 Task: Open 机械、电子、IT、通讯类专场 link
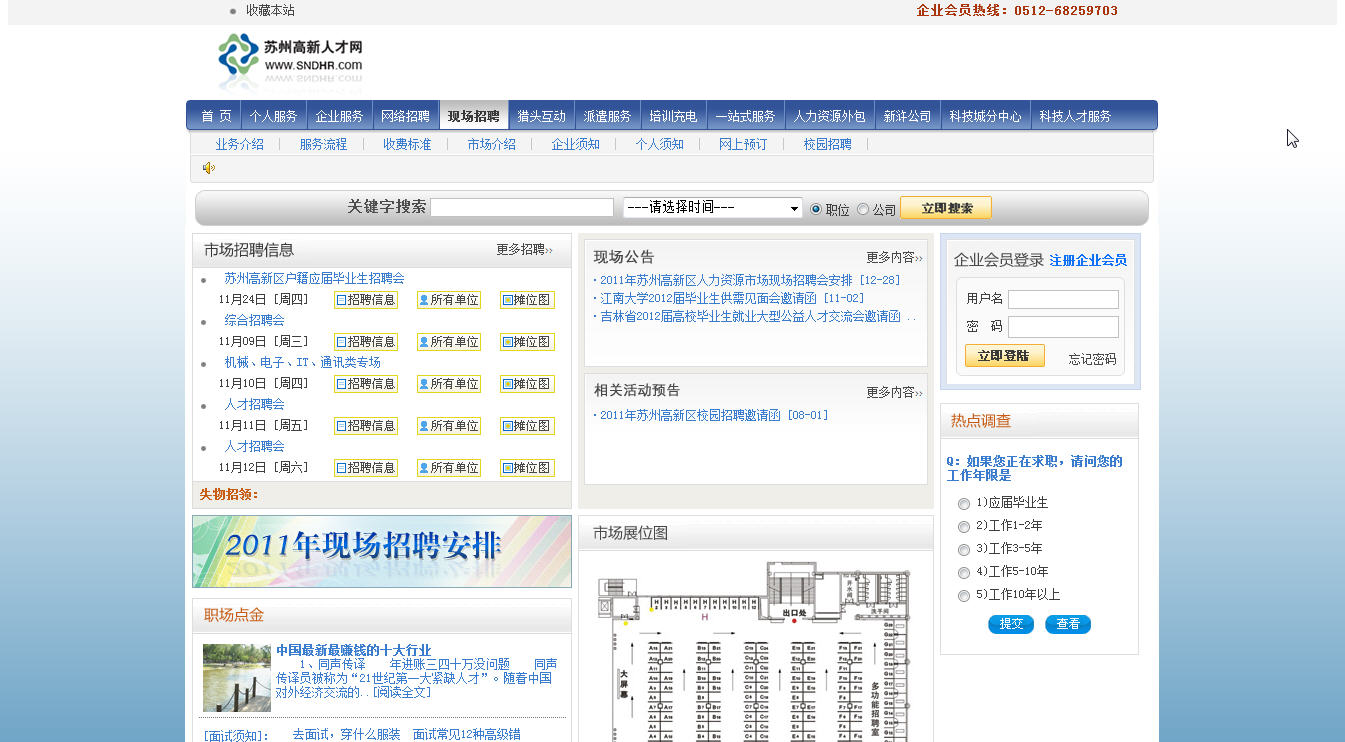(x=302, y=362)
